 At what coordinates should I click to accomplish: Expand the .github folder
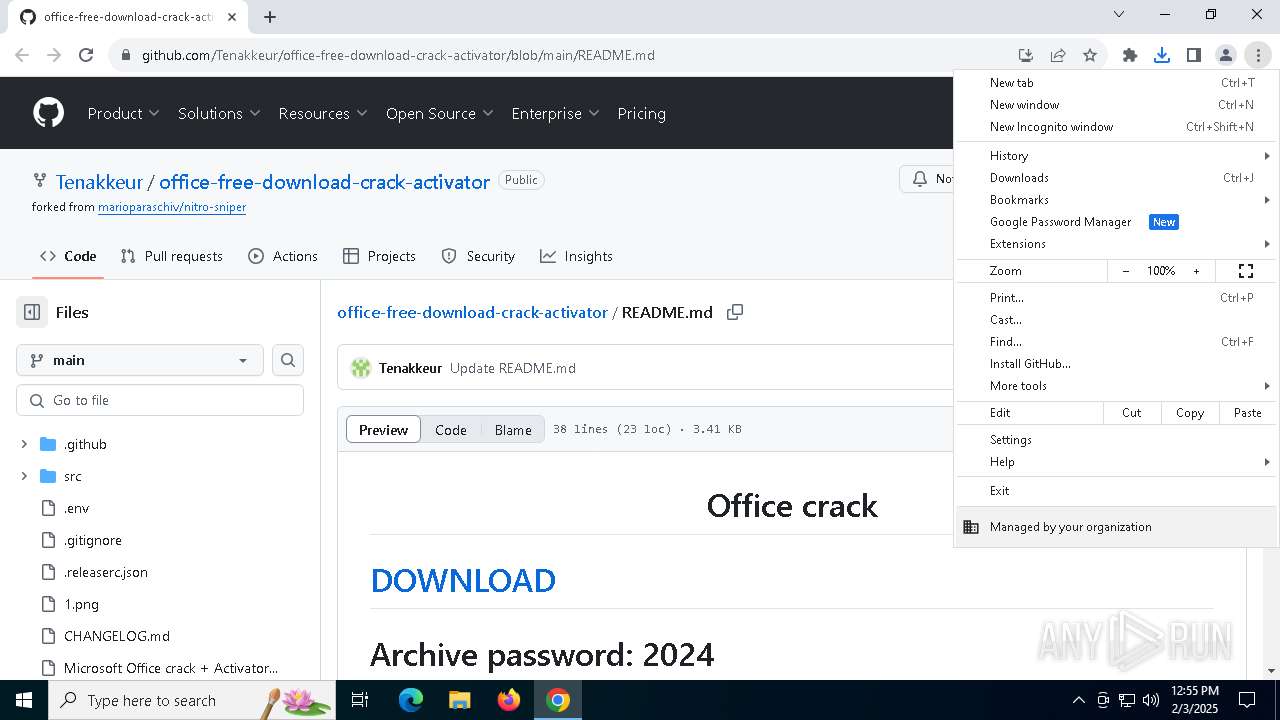tap(24, 444)
